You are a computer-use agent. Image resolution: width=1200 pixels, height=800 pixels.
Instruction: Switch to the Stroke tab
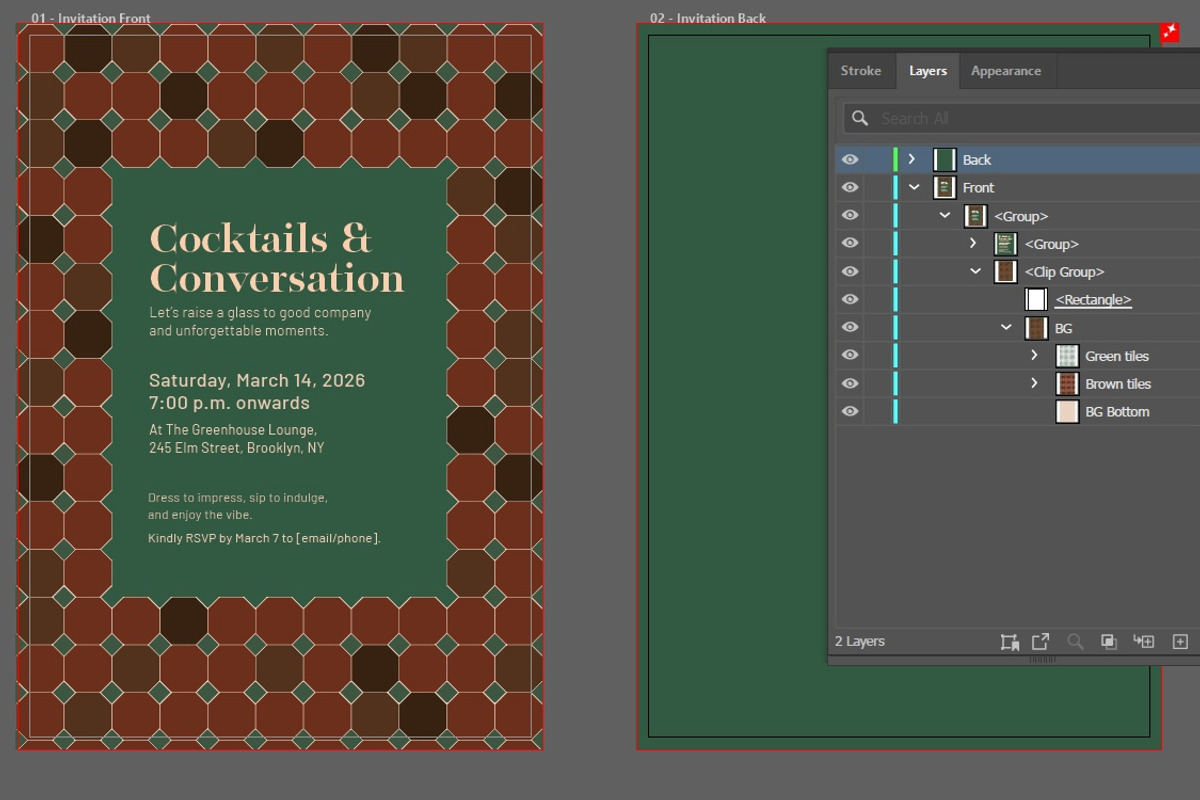(861, 71)
